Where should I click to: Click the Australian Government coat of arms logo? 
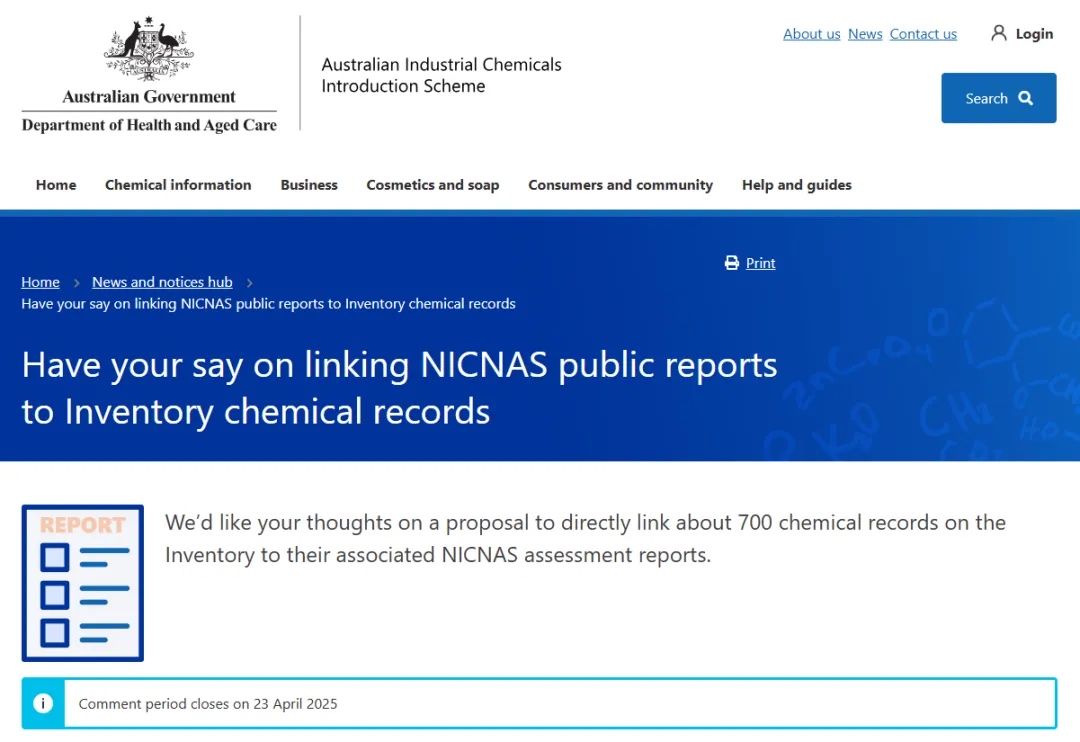[148, 50]
